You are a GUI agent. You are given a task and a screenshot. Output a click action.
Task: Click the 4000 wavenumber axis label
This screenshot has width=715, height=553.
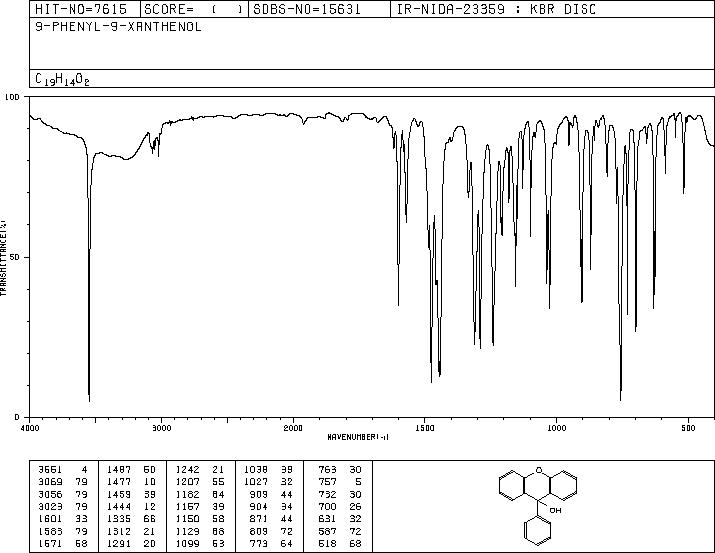(x=30, y=428)
